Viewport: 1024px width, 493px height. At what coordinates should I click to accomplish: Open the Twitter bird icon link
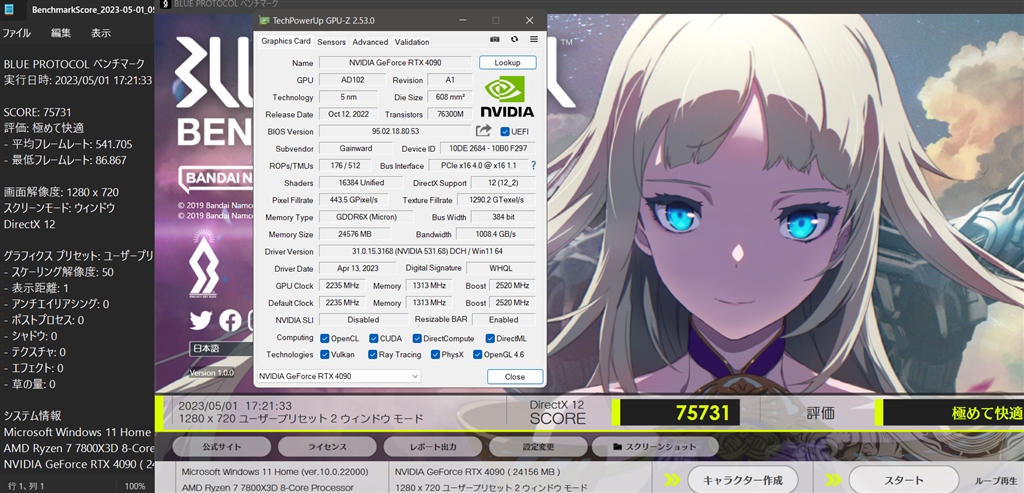(x=201, y=320)
